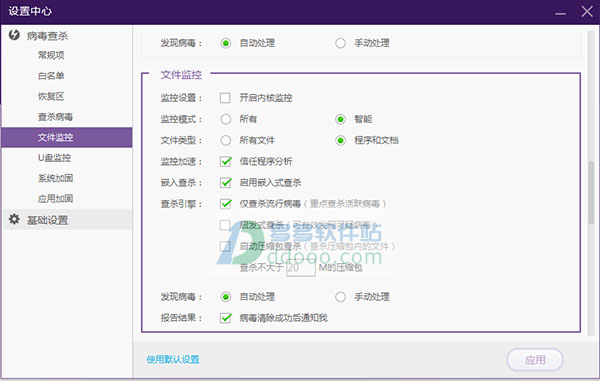Viewport: 600px width, 381px height.
Task: Toggle 病毒清除成功后通知我 checkbox
Action: (x=225, y=318)
